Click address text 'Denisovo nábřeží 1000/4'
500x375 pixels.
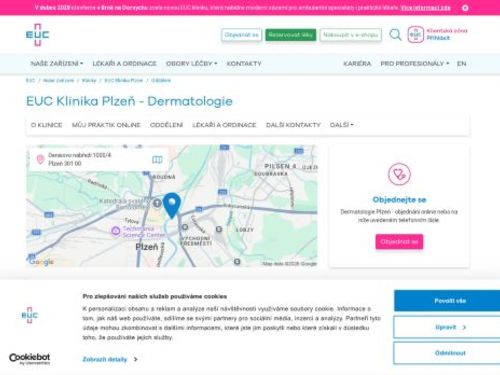point(80,155)
